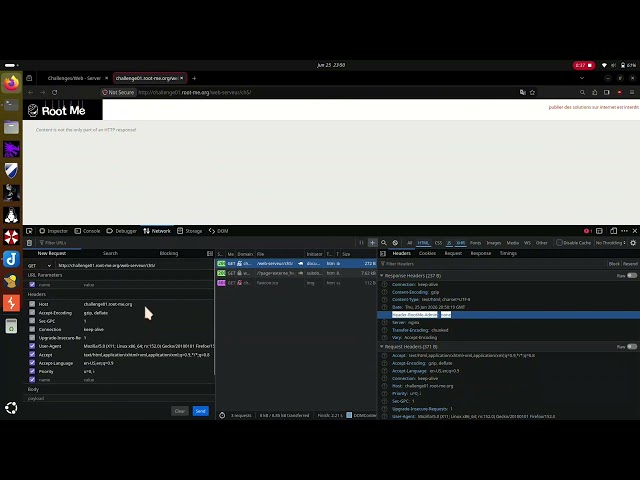Open the GET method dropdown

(x=39, y=265)
